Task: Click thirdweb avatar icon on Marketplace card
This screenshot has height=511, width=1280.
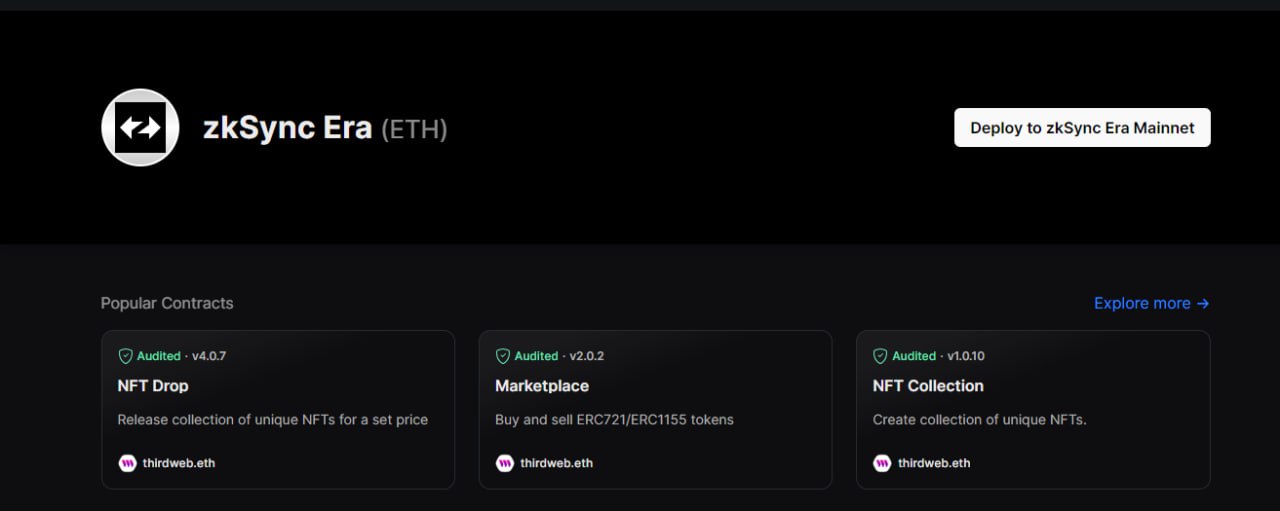Action: click(x=505, y=463)
